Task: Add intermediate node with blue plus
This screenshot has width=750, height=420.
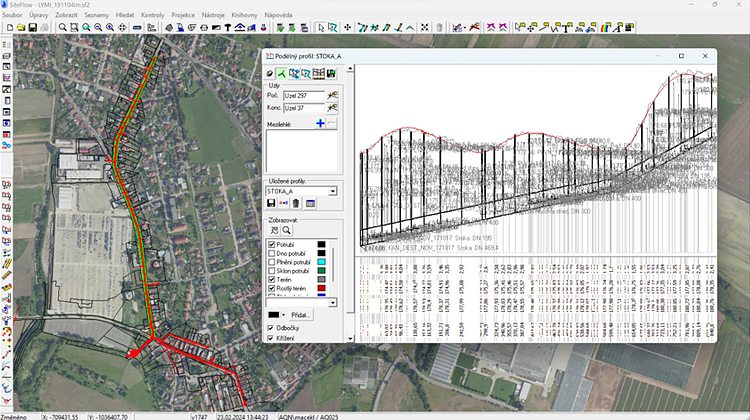Action: (320, 123)
